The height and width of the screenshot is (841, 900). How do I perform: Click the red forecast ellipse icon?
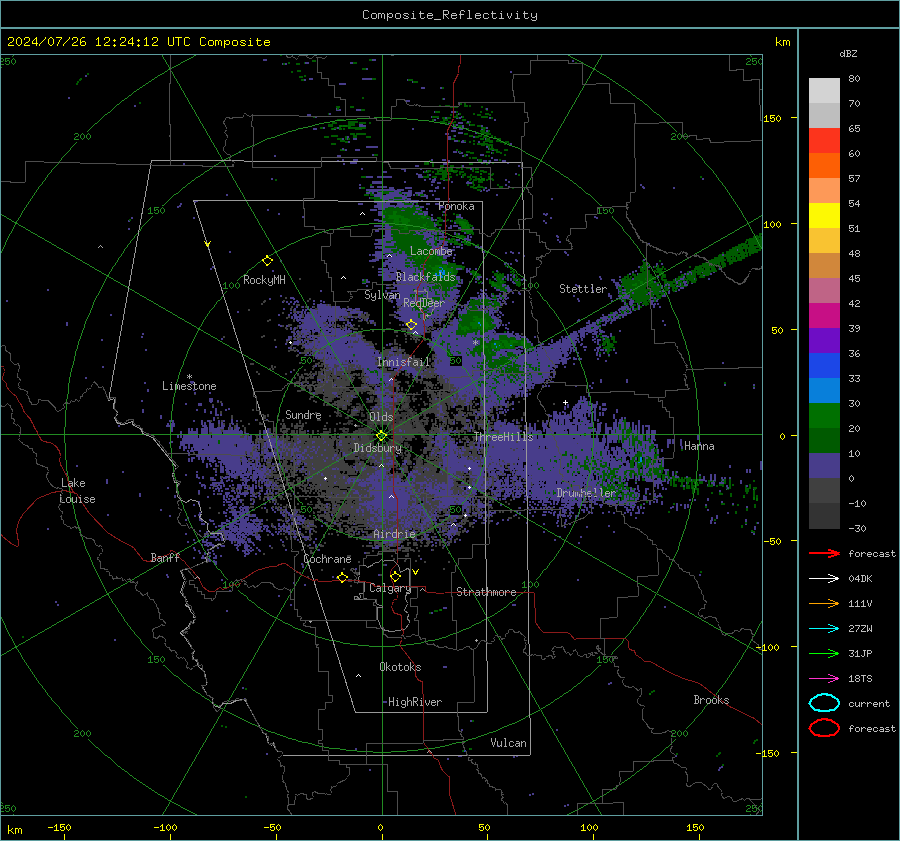[824, 728]
